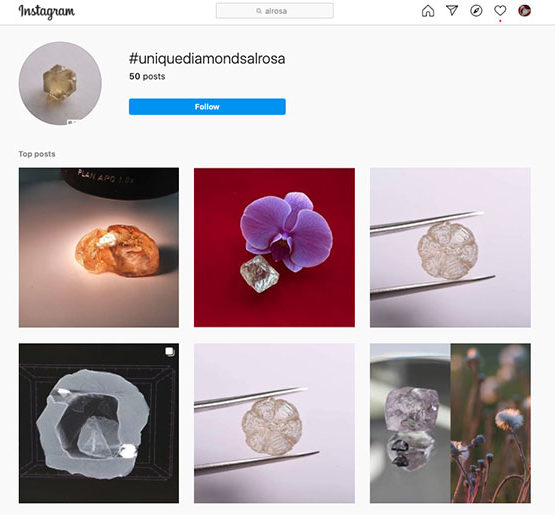Open the hashtag's round yellow diamond picture

60,84
